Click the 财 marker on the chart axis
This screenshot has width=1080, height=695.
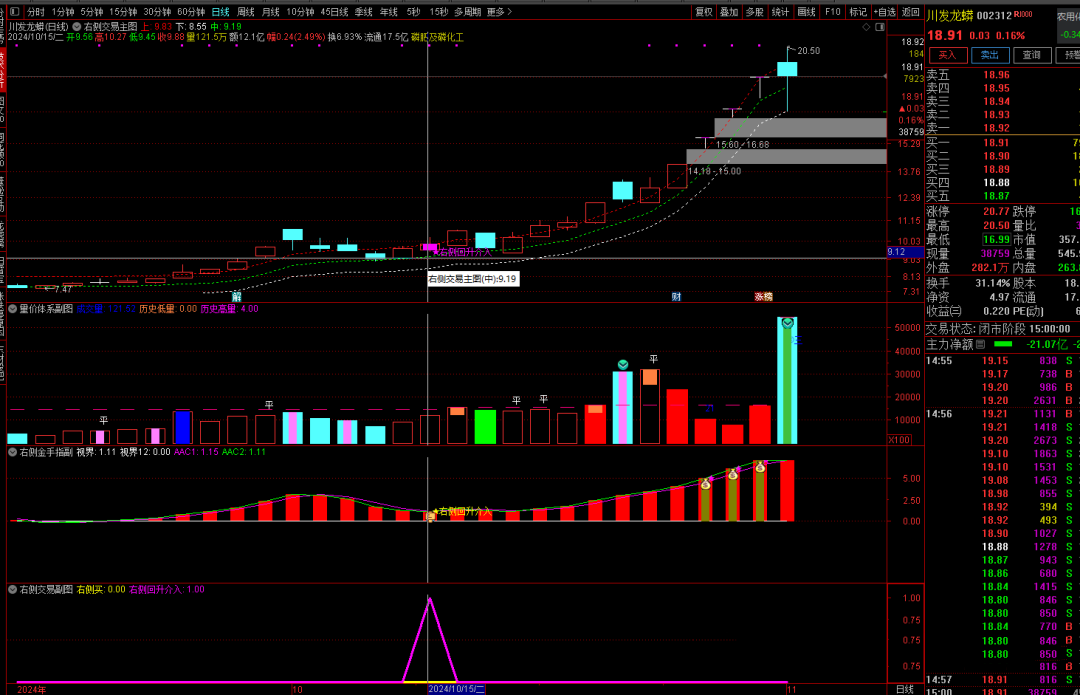(676, 297)
